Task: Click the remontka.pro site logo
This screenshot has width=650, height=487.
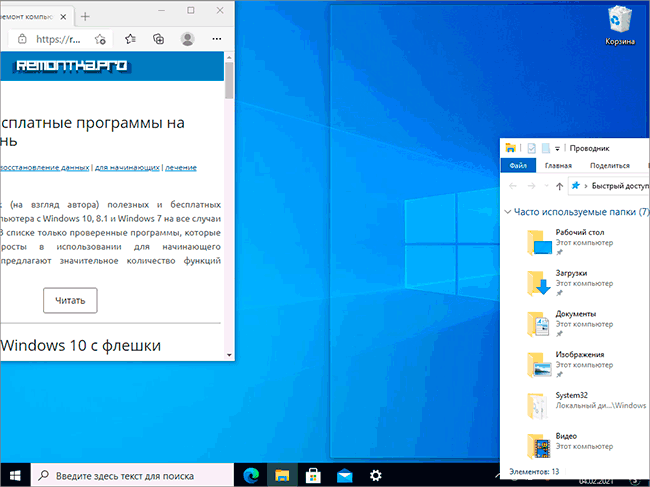Action: 72,66
